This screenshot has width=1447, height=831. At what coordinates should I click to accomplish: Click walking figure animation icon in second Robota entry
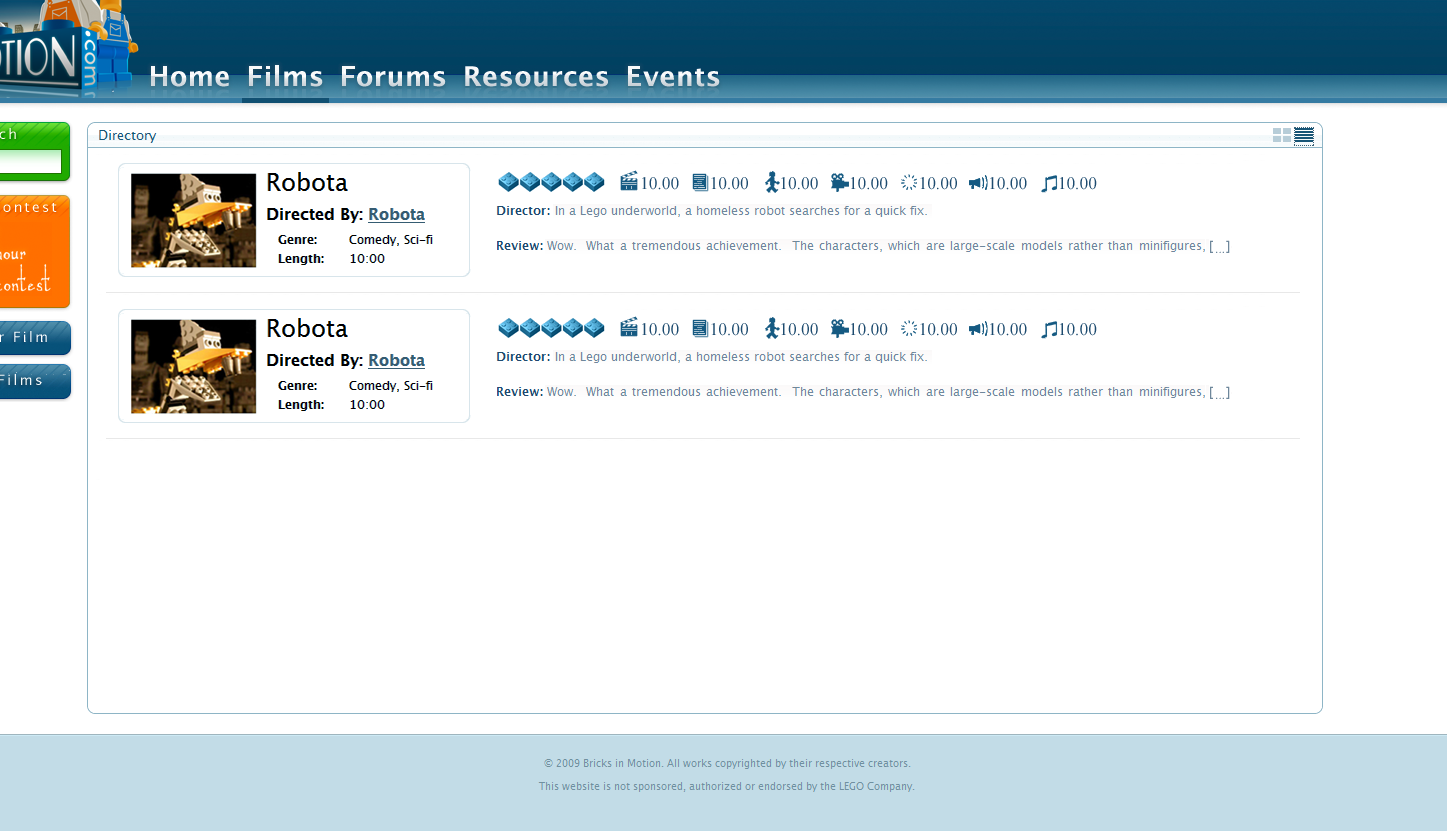click(x=771, y=328)
